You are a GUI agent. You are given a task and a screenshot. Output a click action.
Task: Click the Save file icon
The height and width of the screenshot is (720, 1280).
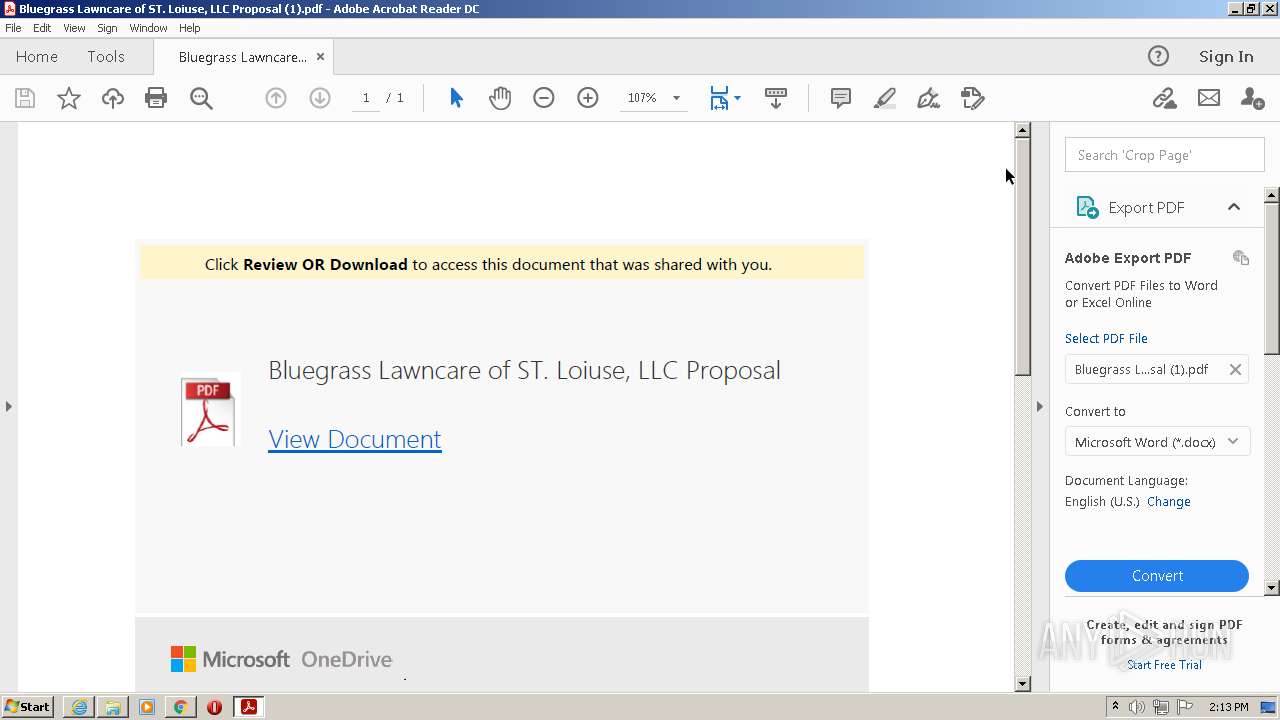[25, 98]
